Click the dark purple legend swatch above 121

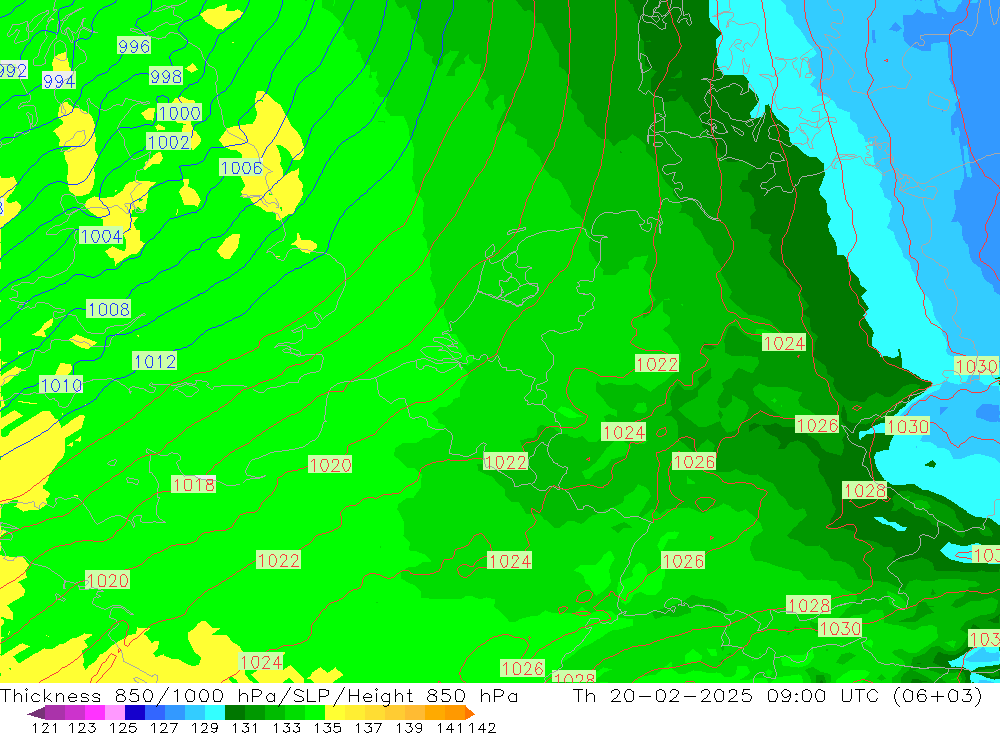[x=54, y=713]
